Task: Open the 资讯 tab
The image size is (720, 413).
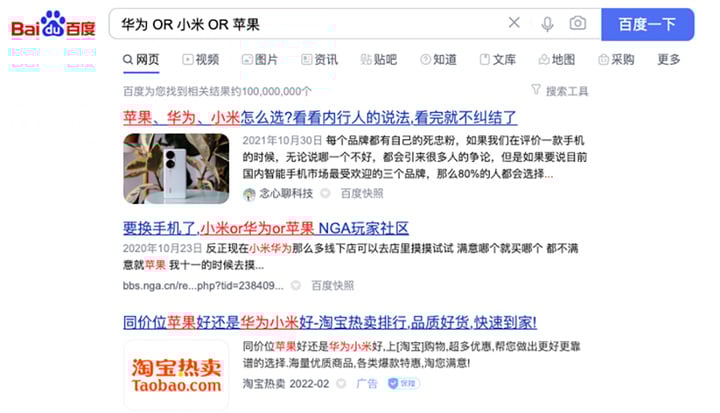Action: pyautogui.click(x=319, y=59)
